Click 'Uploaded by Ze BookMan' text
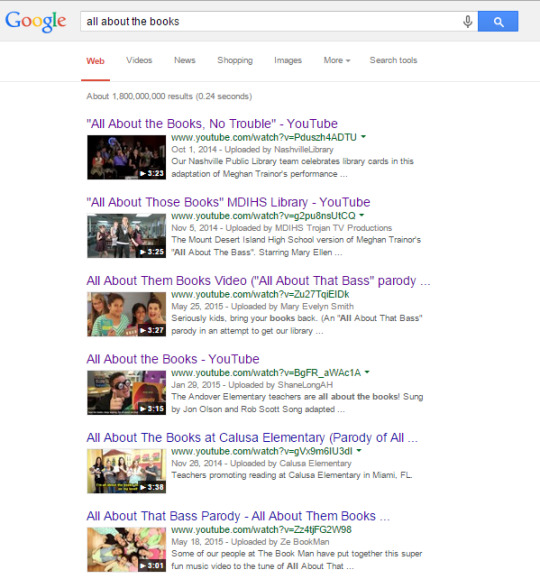 [280, 542]
